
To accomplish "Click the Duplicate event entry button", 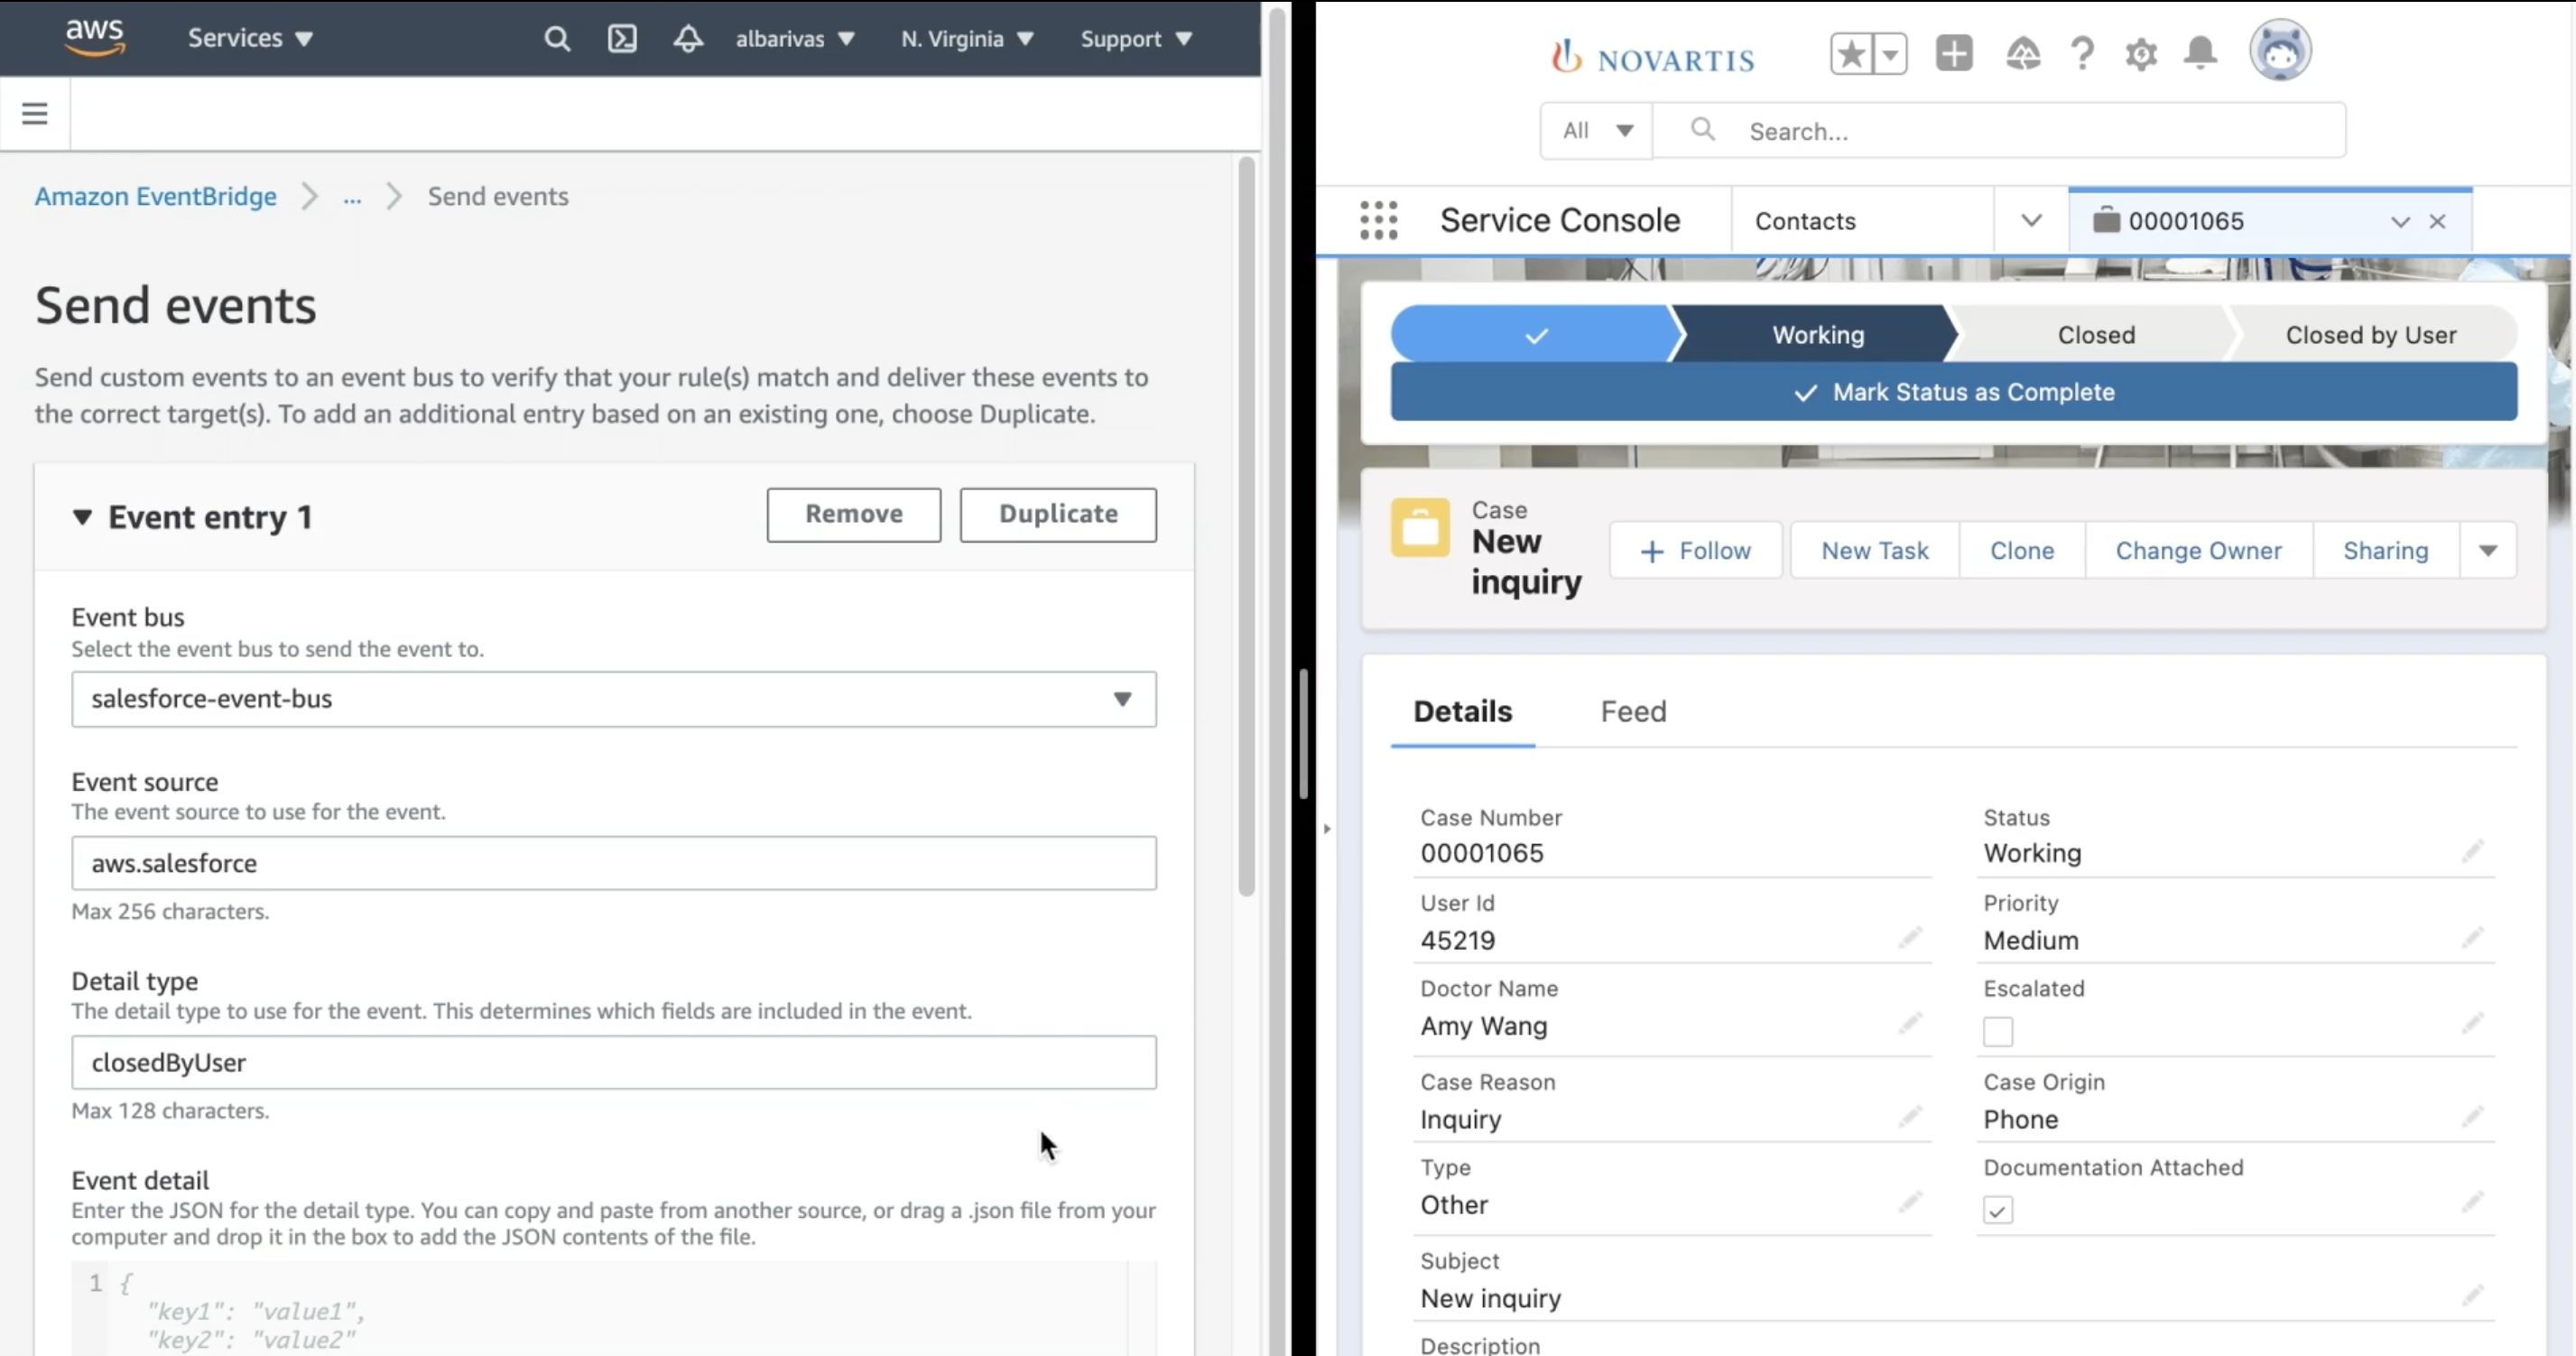I will (1058, 514).
